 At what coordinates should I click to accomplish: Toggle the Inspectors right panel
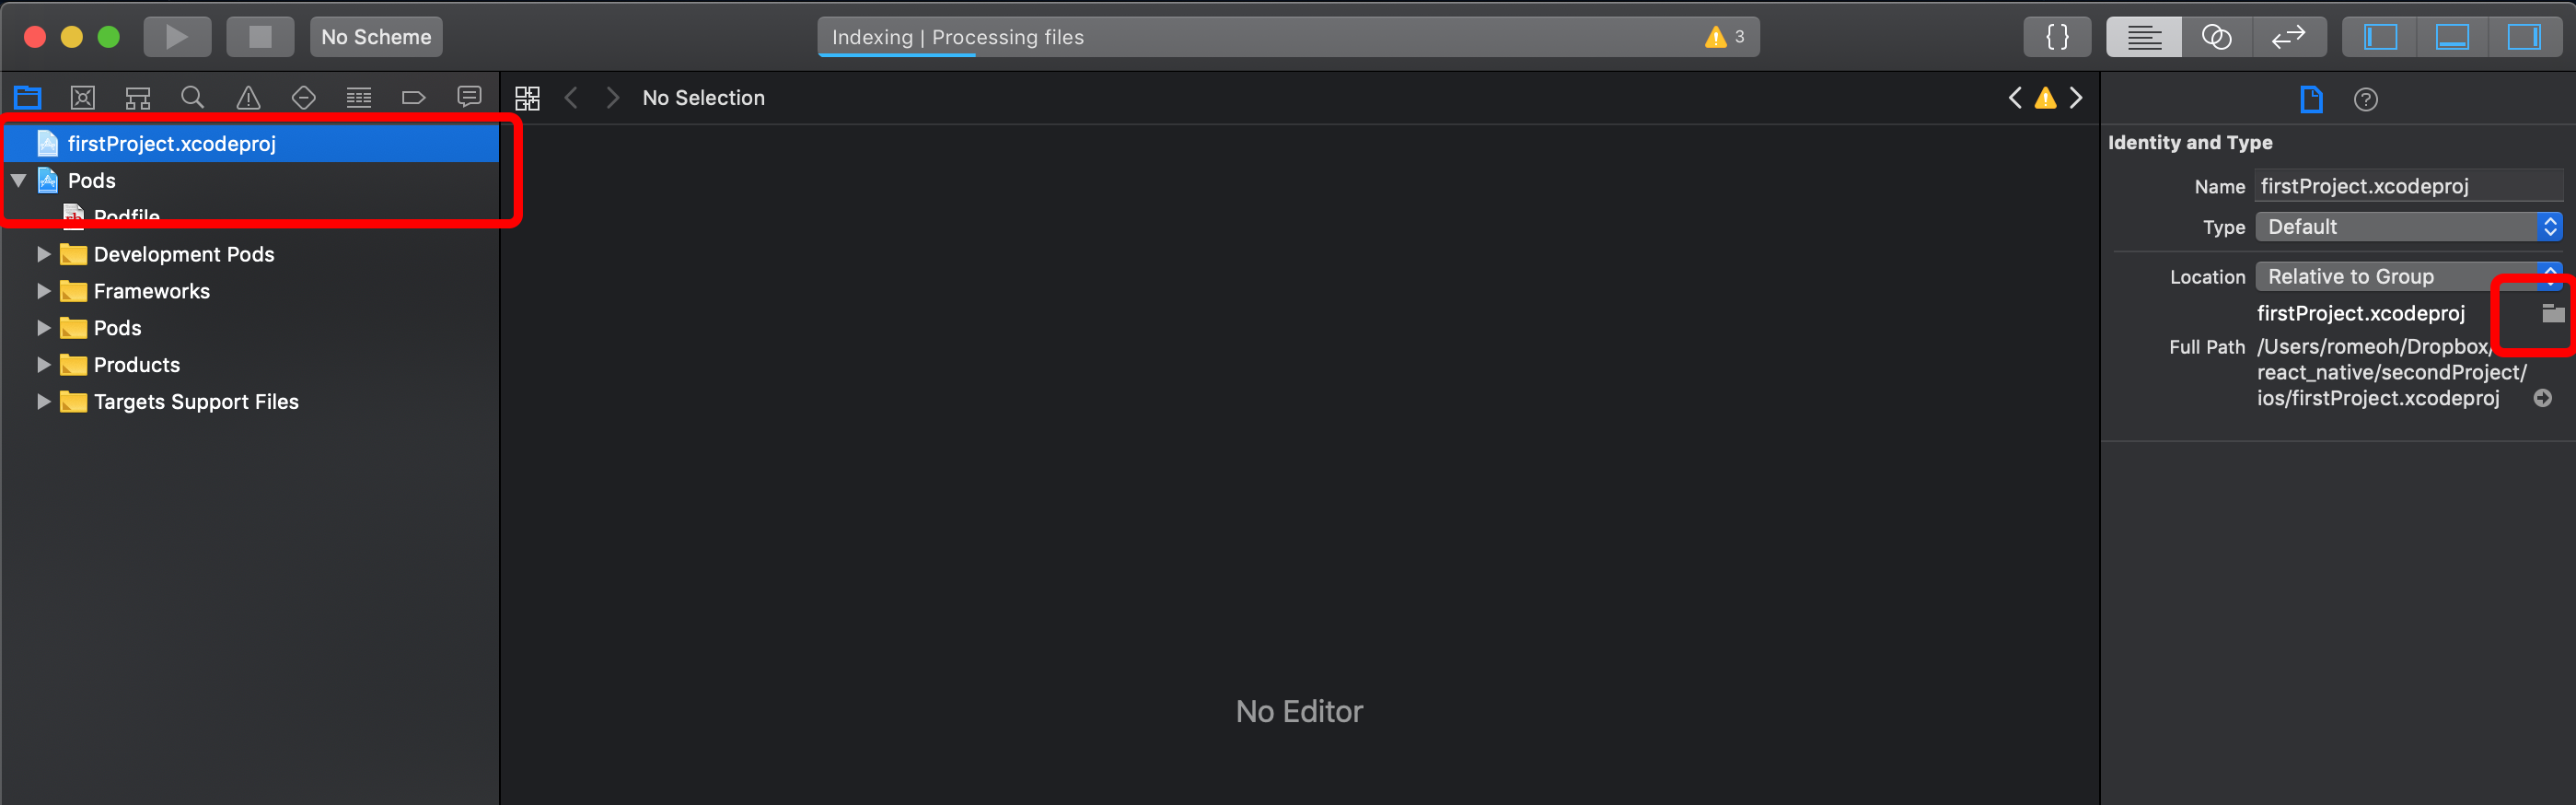(x=2524, y=37)
